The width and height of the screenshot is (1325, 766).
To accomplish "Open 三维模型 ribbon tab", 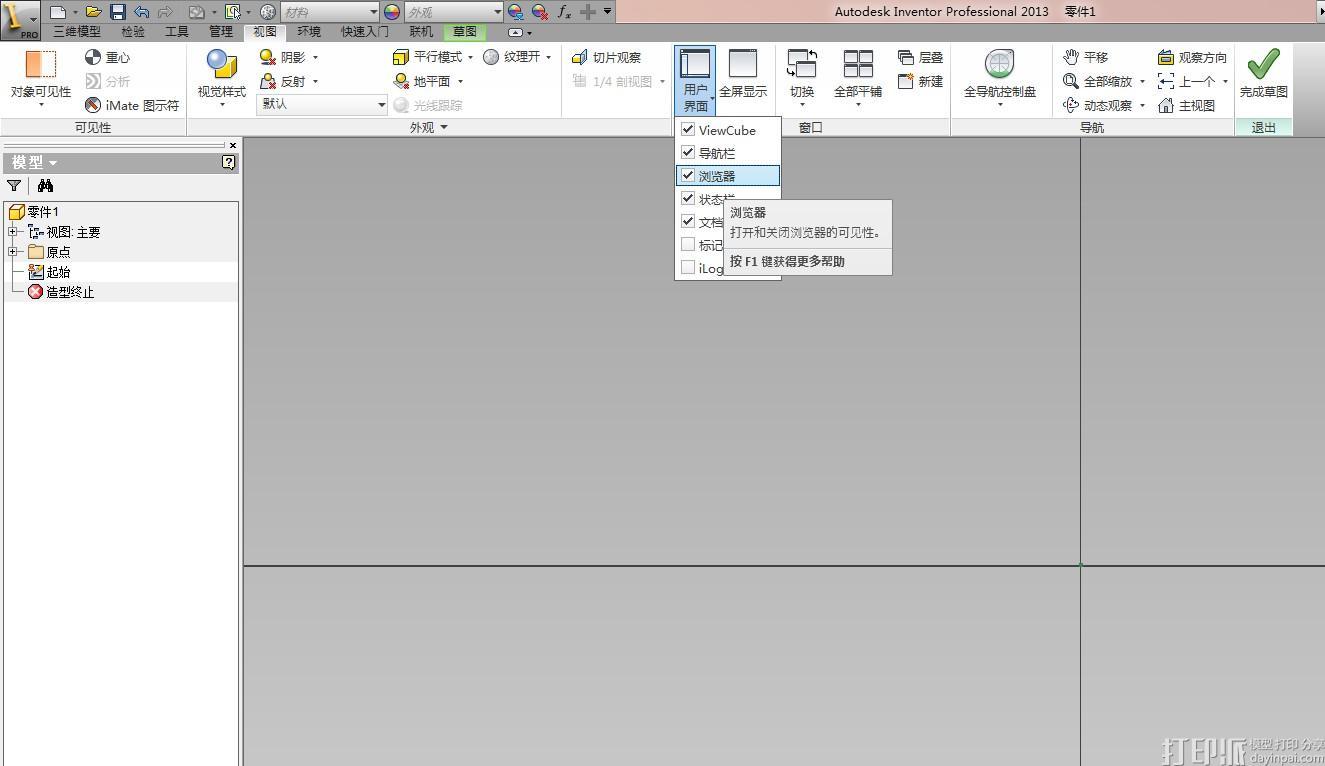I will tap(77, 32).
